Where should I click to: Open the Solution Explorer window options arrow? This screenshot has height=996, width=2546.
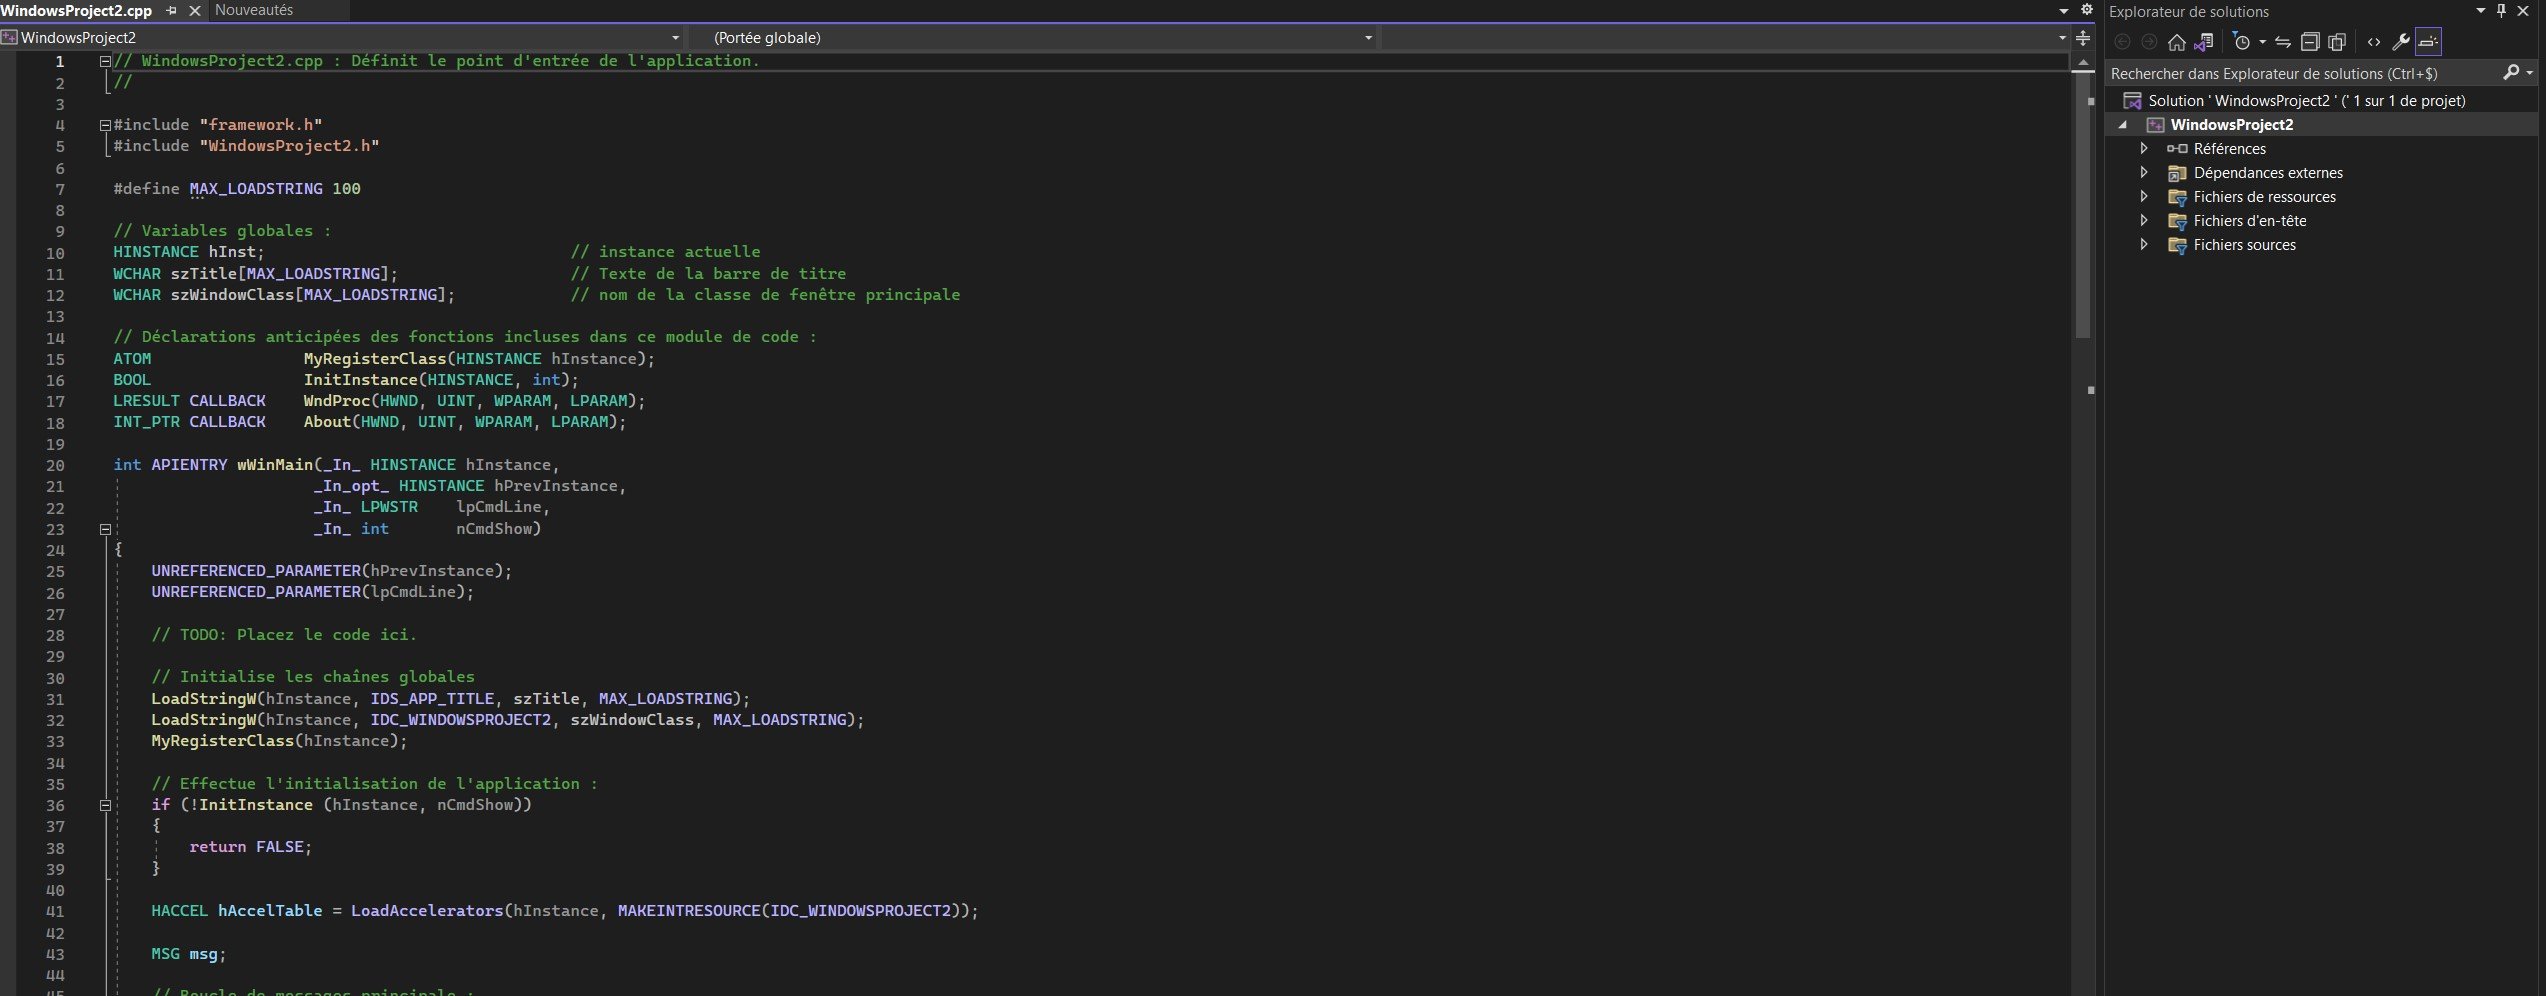click(x=2481, y=11)
